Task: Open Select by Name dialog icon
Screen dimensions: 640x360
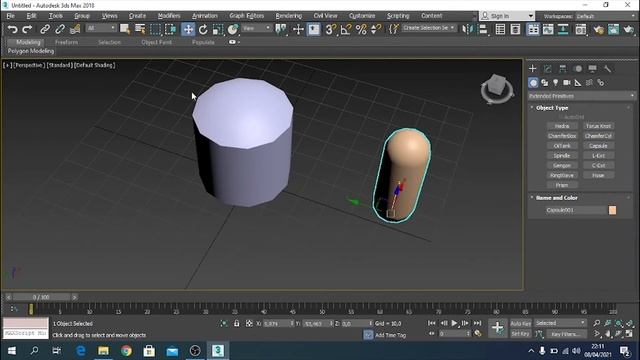Action: tap(140, 29)
